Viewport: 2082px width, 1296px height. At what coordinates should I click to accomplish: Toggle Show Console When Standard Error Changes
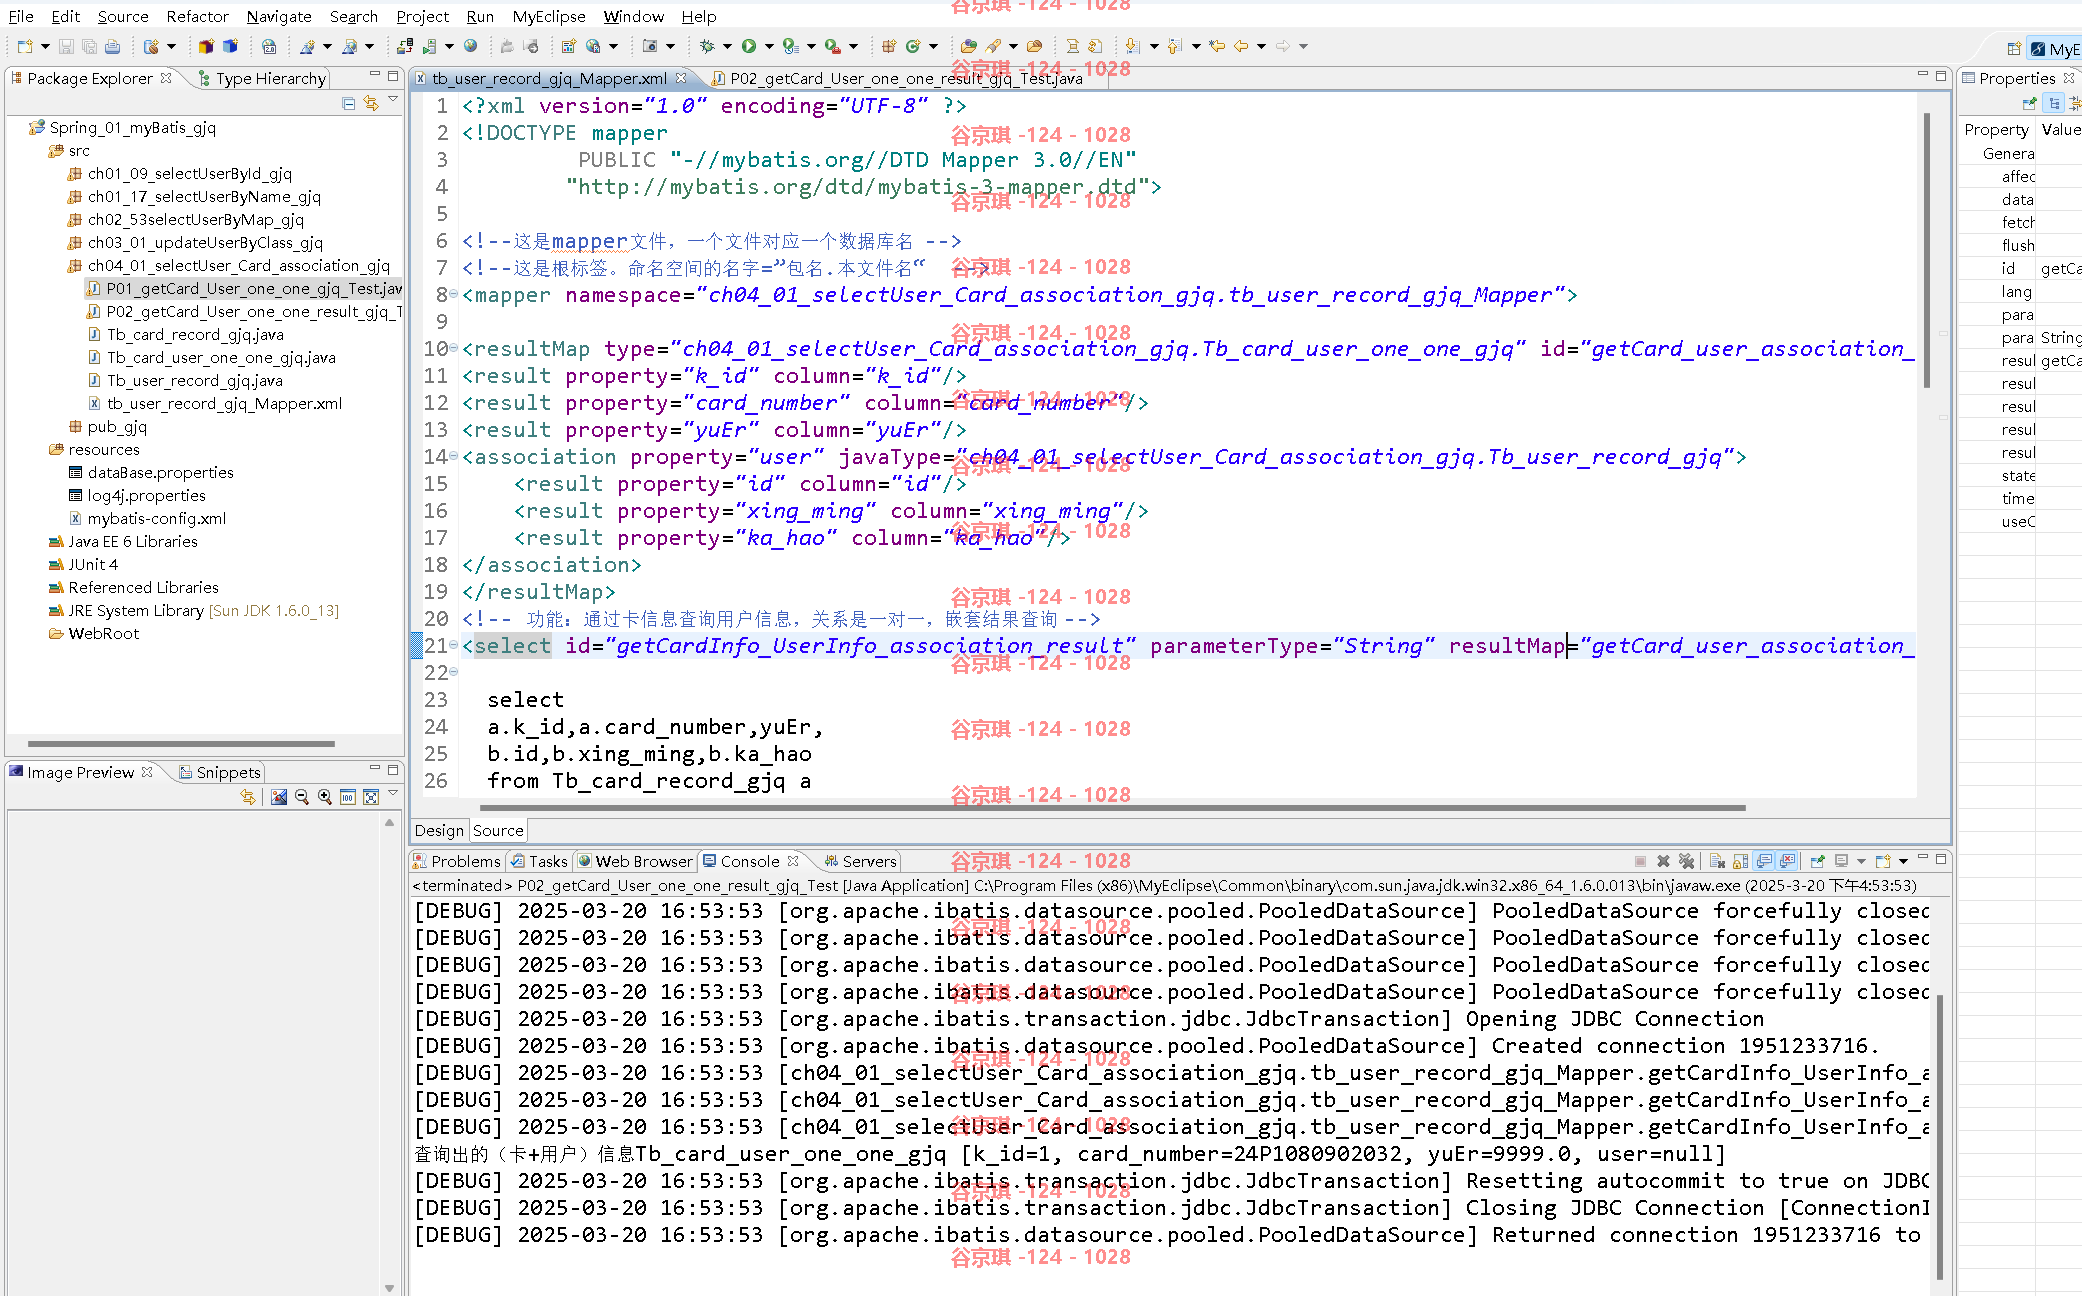tap(1788, 861)
